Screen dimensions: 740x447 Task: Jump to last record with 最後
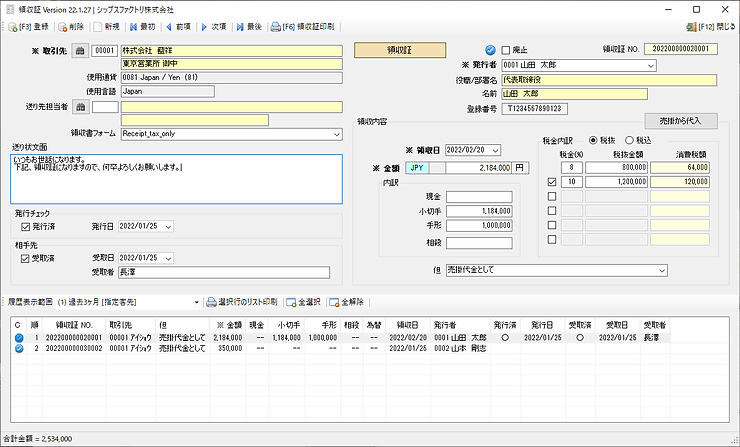tap(249, 27)
